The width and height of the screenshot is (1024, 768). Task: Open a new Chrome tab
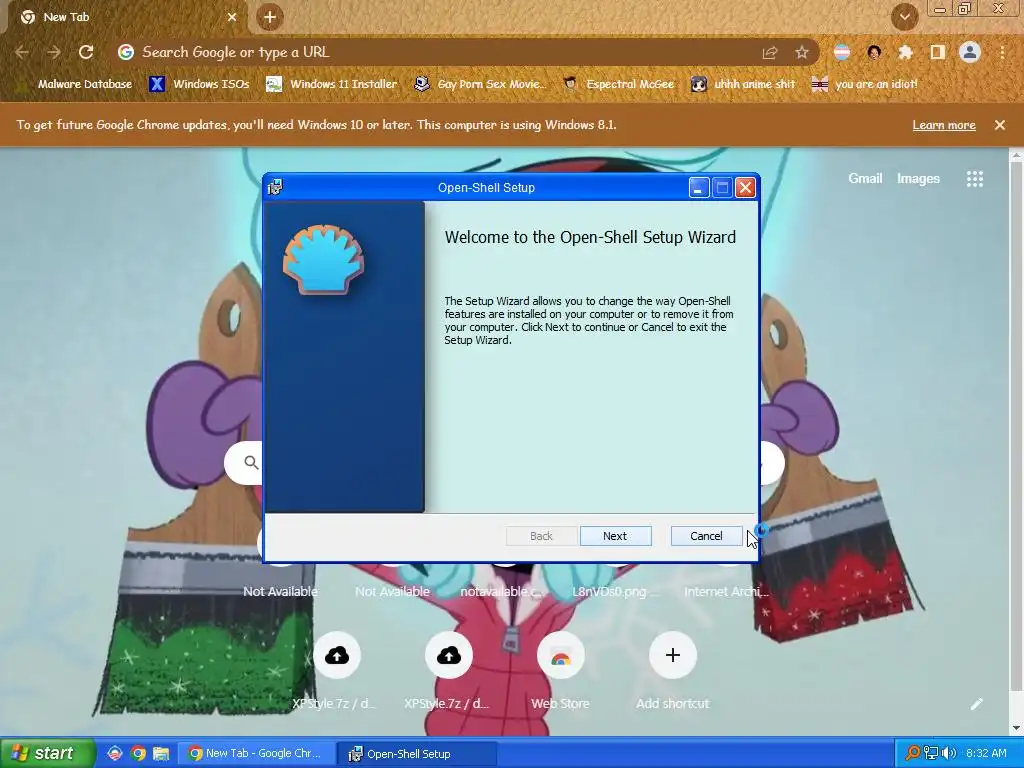(x=269, y=17)
